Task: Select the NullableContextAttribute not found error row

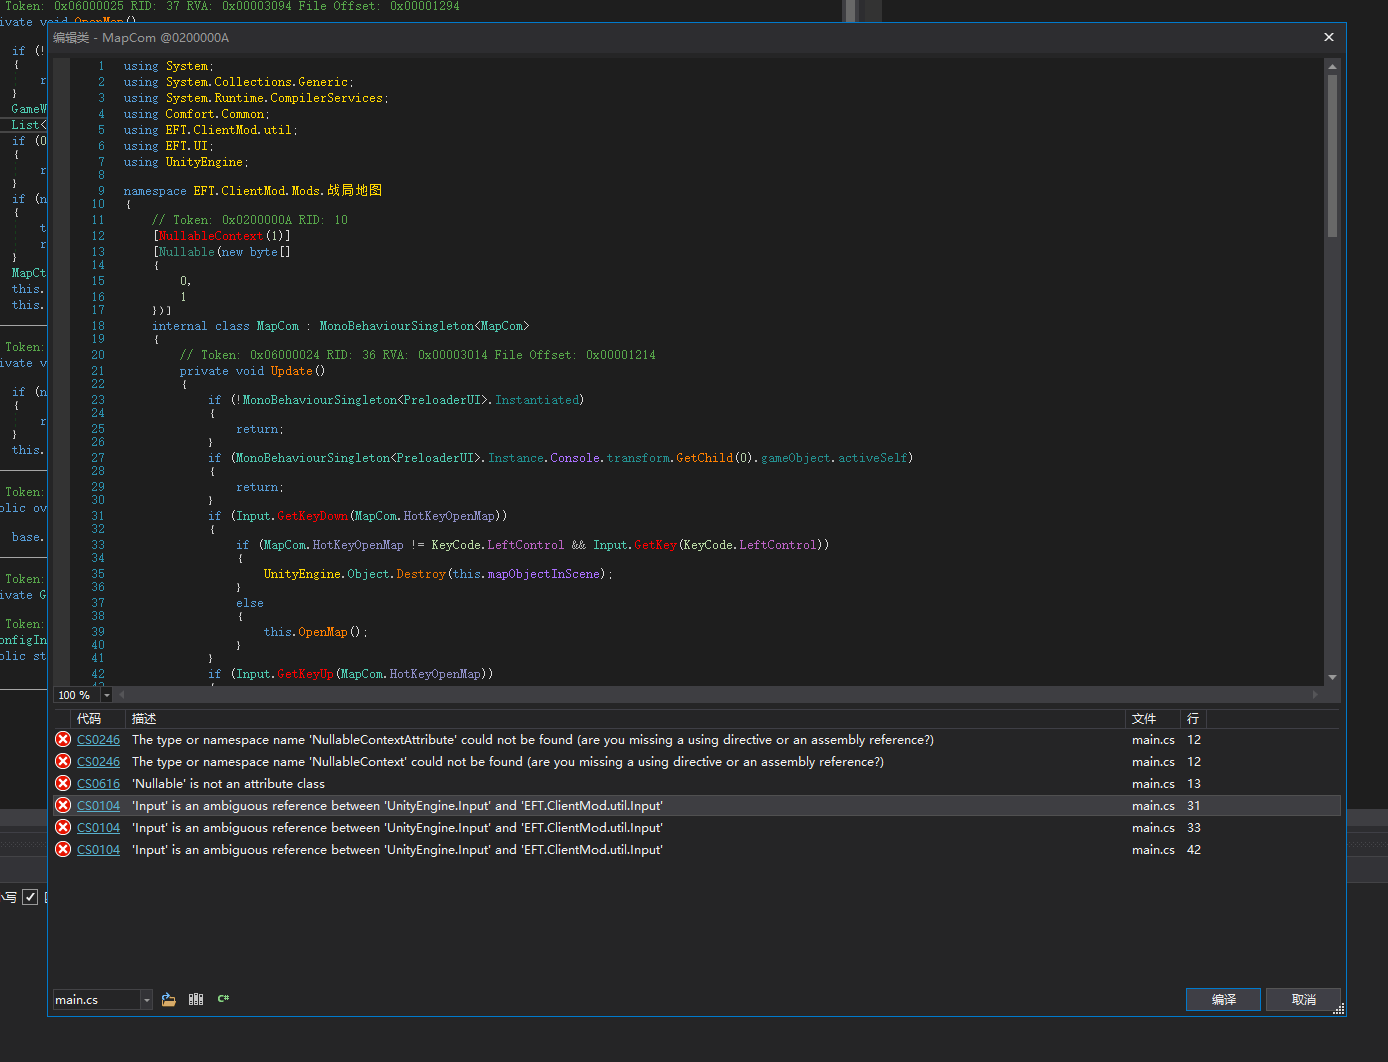Action: [532, 740]
